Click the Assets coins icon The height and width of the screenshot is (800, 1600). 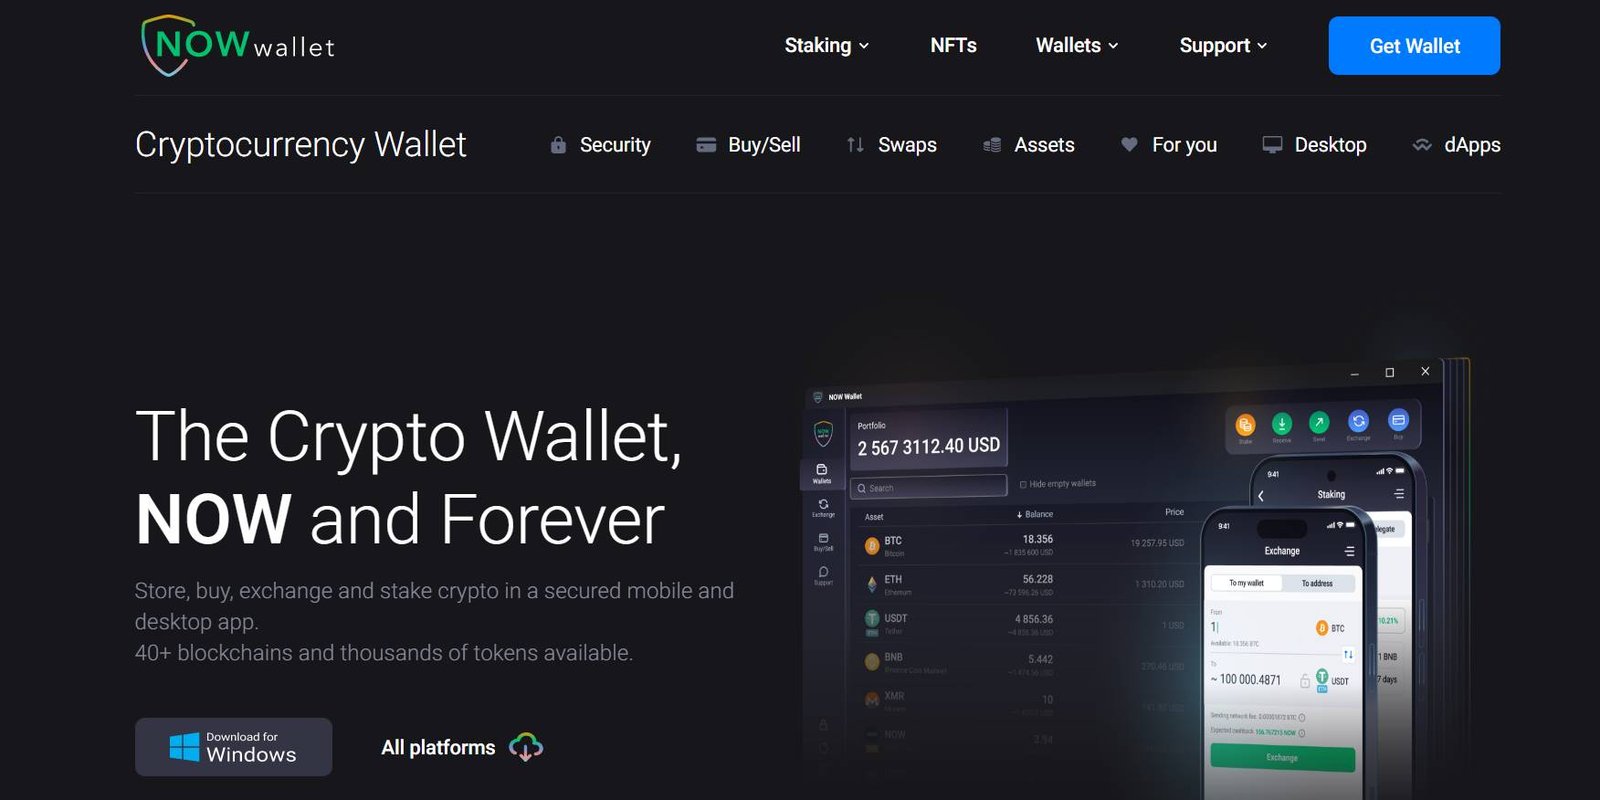(x=992, y=145)
